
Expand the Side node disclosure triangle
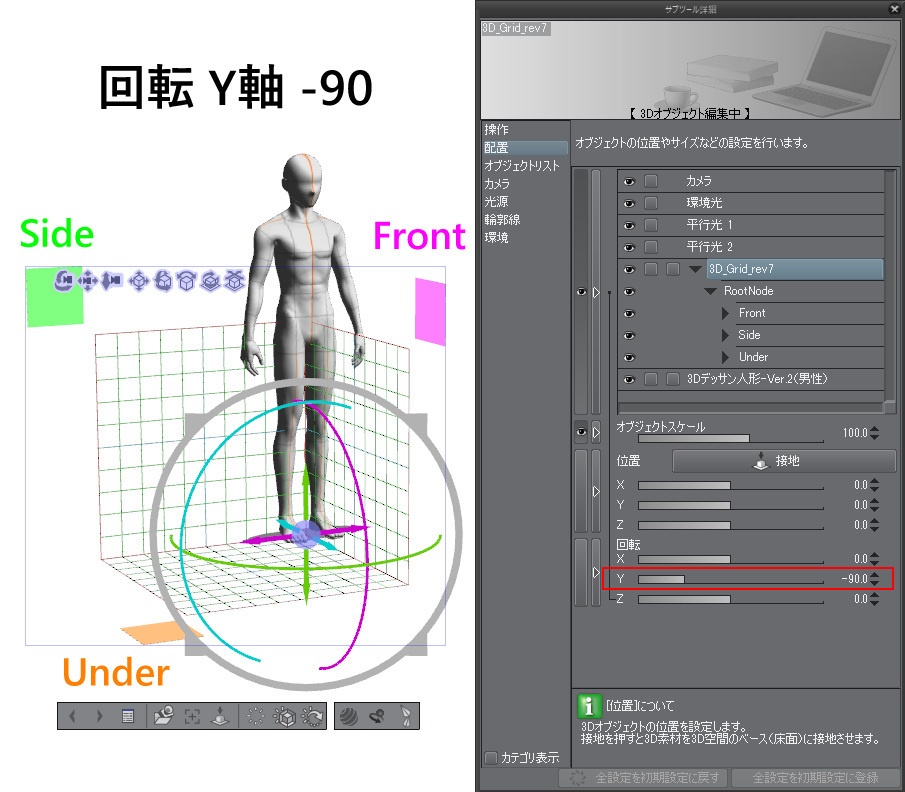pyautogui.click(x=724, y=335)
